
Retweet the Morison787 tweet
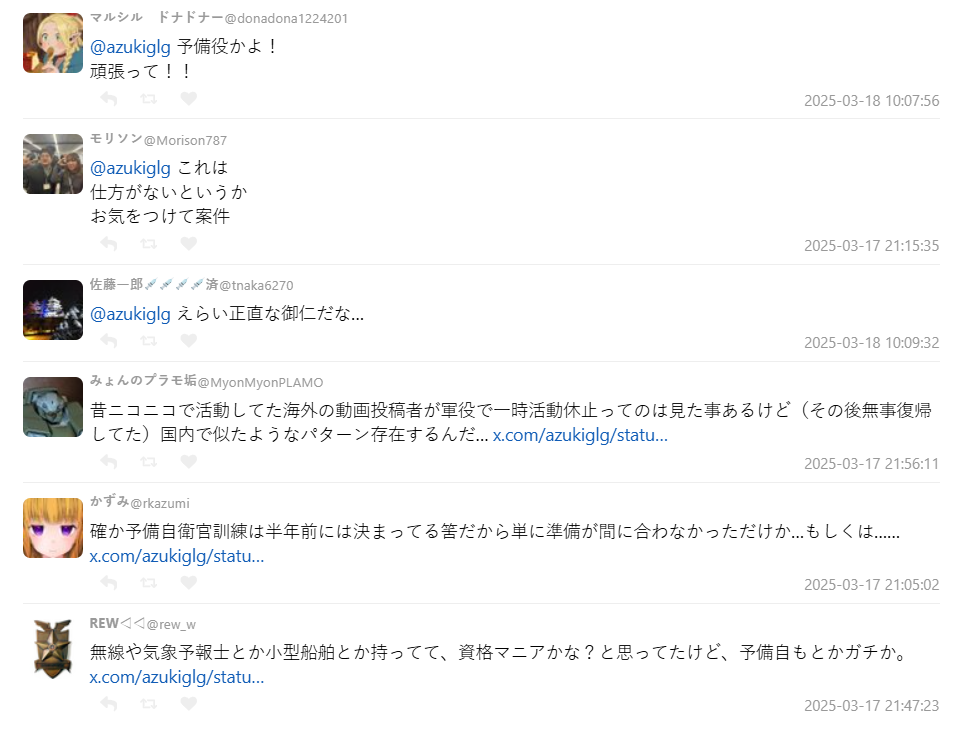(149, 244)
